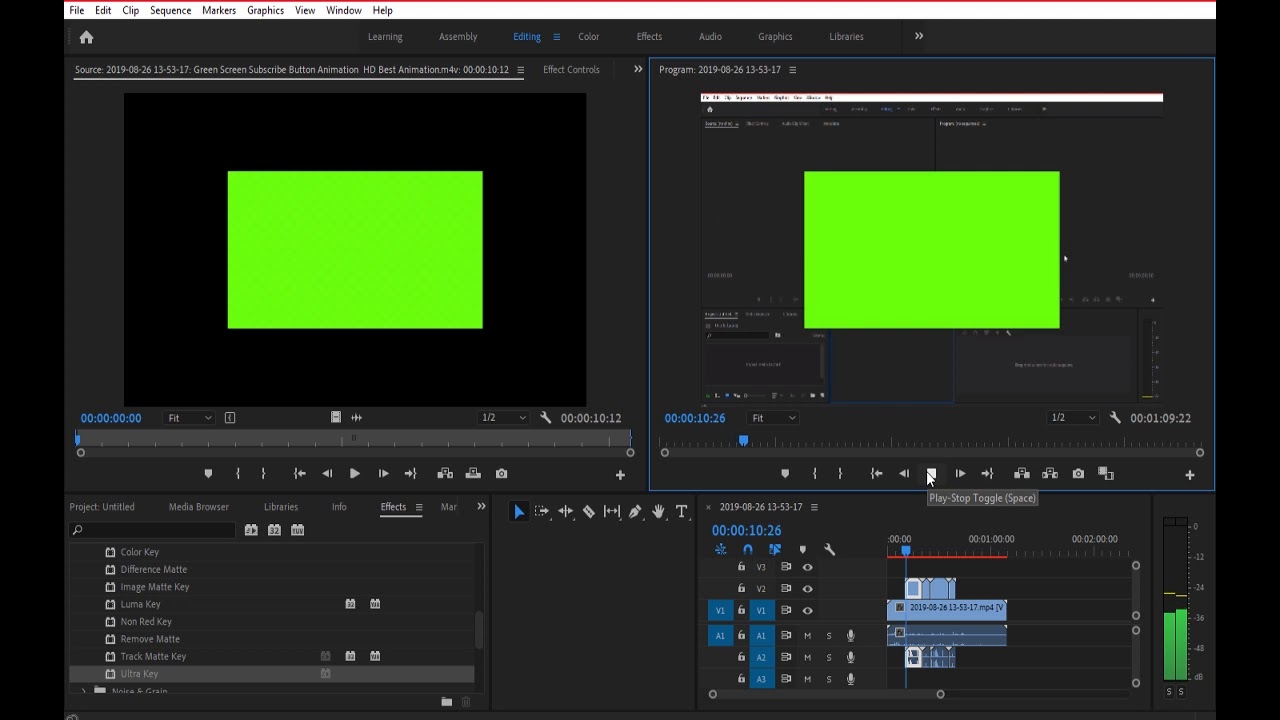Viewport: 1280px width, 720px height.
Task: Open Source monitor 1/2 resolution dropdown
Action: pos(503,418)
